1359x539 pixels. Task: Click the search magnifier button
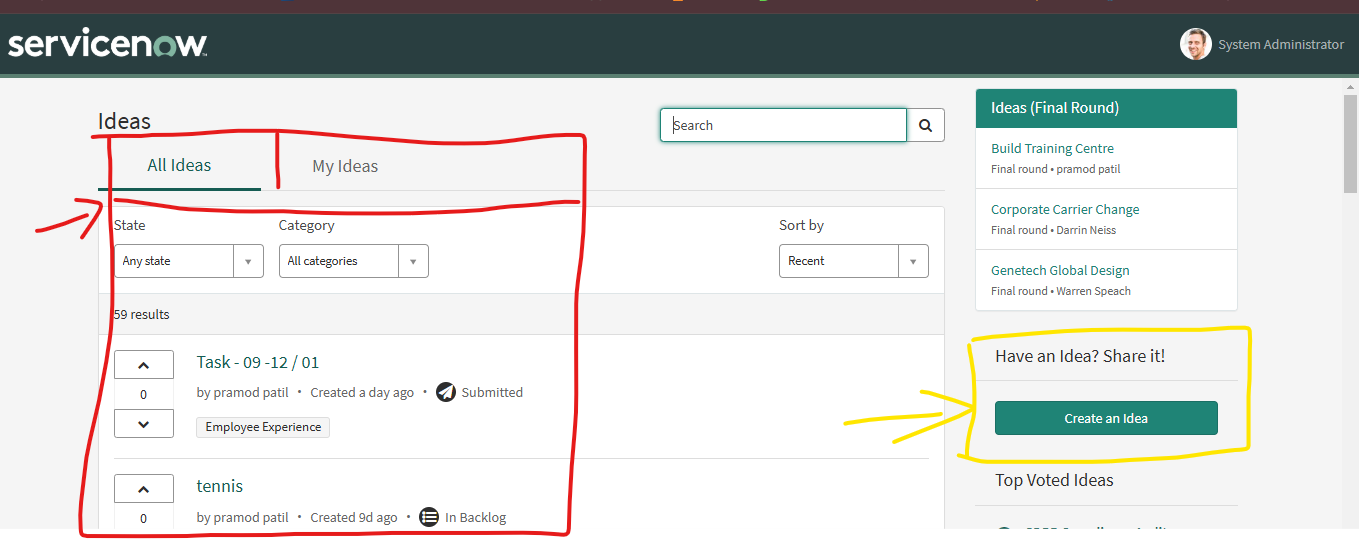[x=926, y=125]
